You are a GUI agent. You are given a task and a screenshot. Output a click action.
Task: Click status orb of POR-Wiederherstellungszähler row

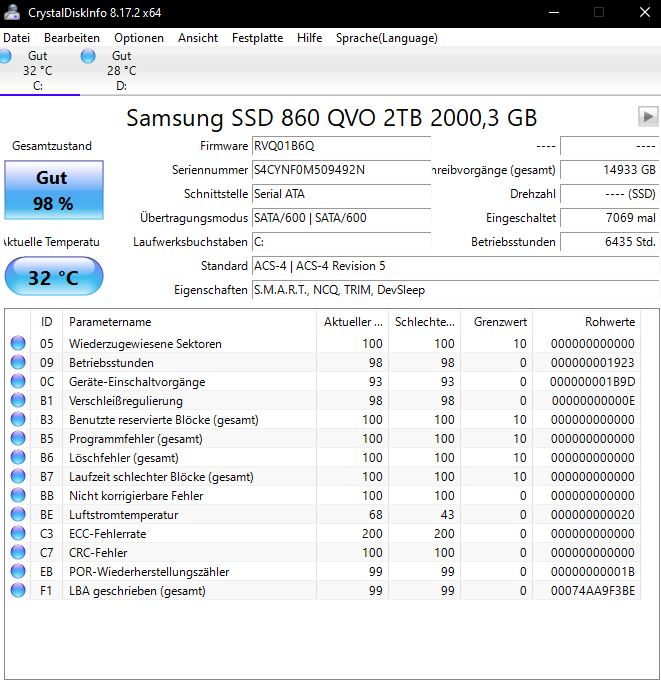pyautogui.click(x=18, y=571)
